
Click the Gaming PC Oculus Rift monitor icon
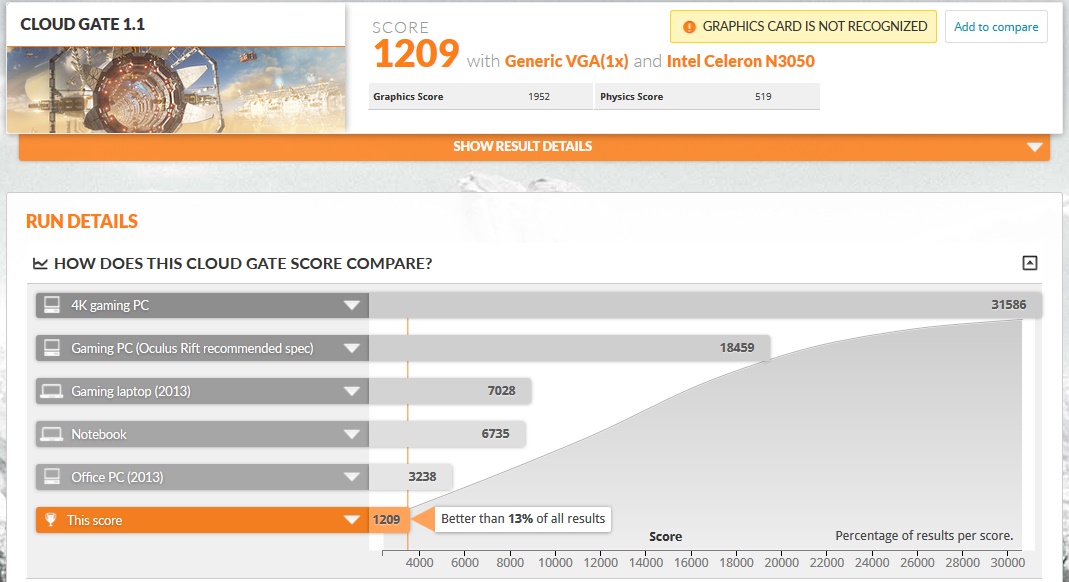point(52,348)
